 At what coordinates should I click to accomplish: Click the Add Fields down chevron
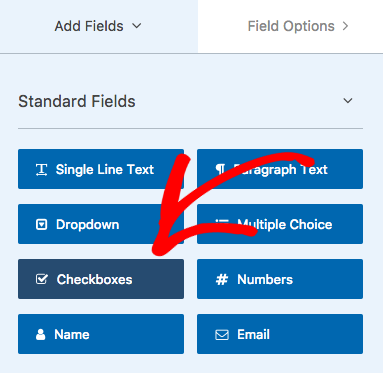(137, 26)
